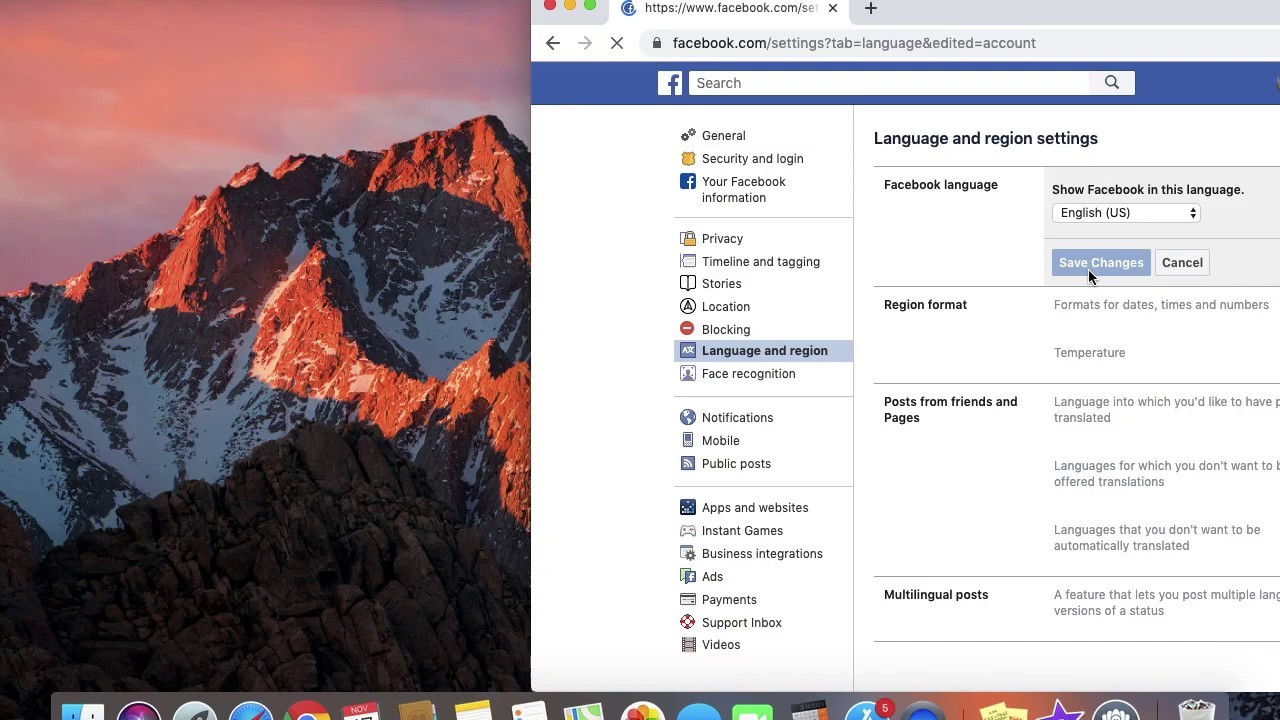Viewport: 1280px width, 720px height.
Task: Click the Cancel button
Action: pos(1182,262)
